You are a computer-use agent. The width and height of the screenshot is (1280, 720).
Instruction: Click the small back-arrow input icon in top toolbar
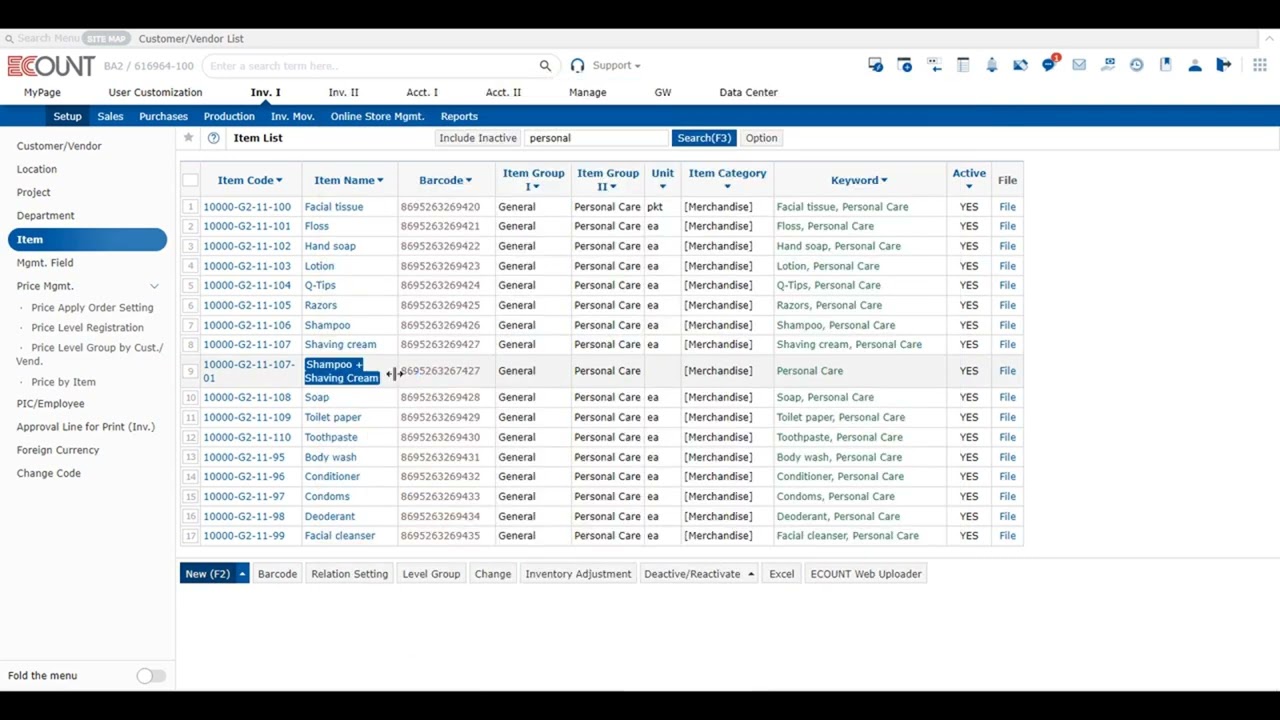click(x=934, y=65)
